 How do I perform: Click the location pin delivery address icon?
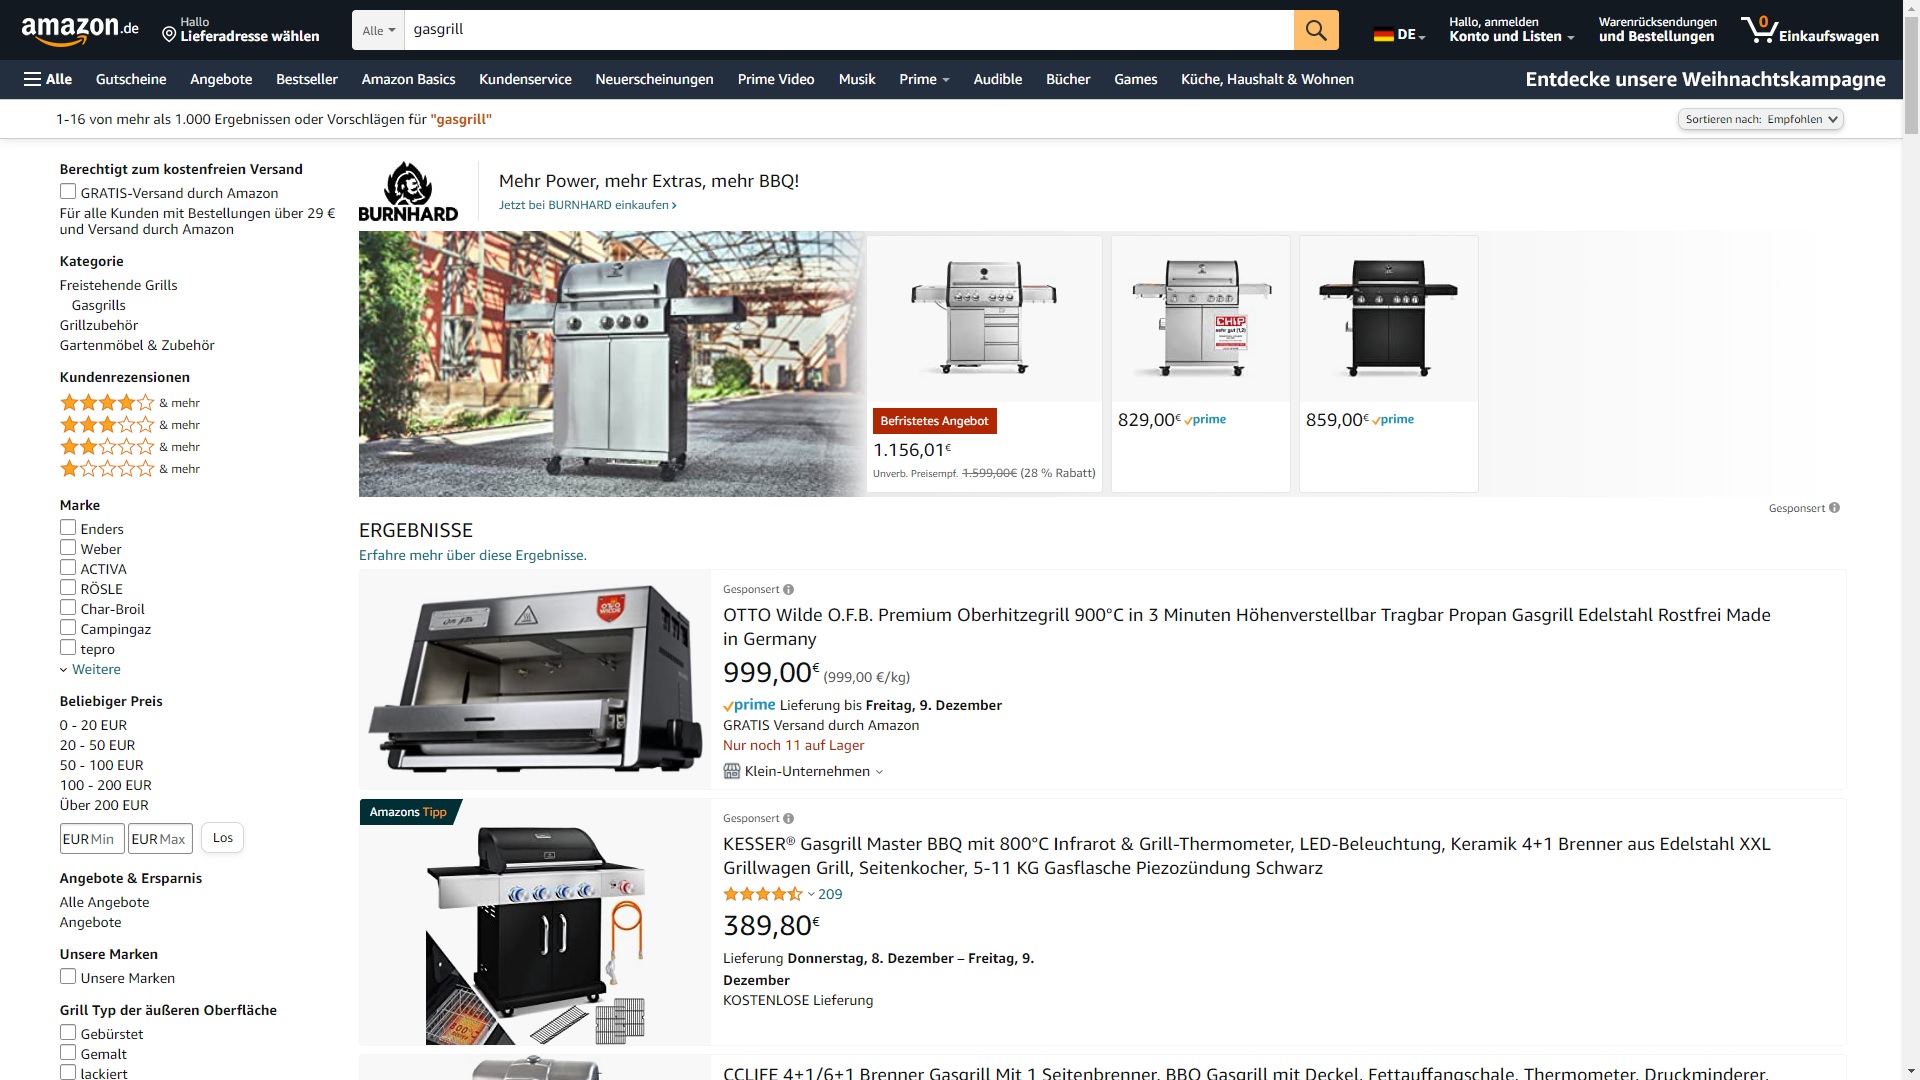point(169,35)
